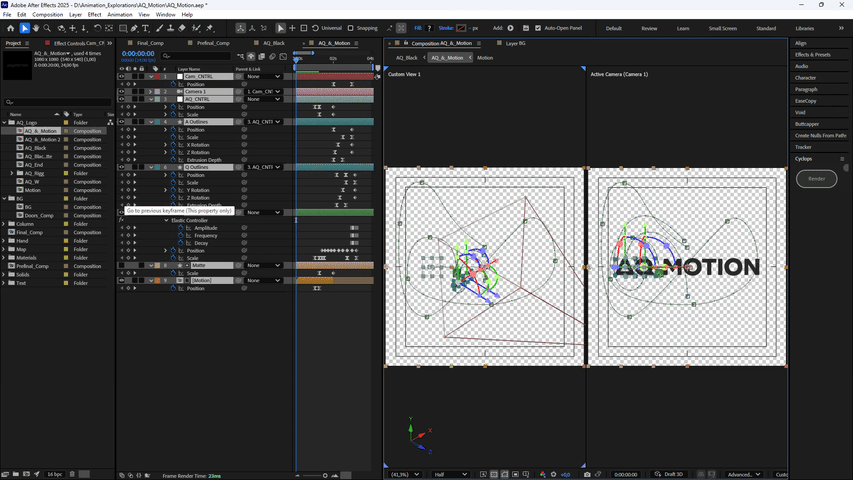Toggle the Snapping checkbox
853x480 pixels.
[x=351, y=28]
